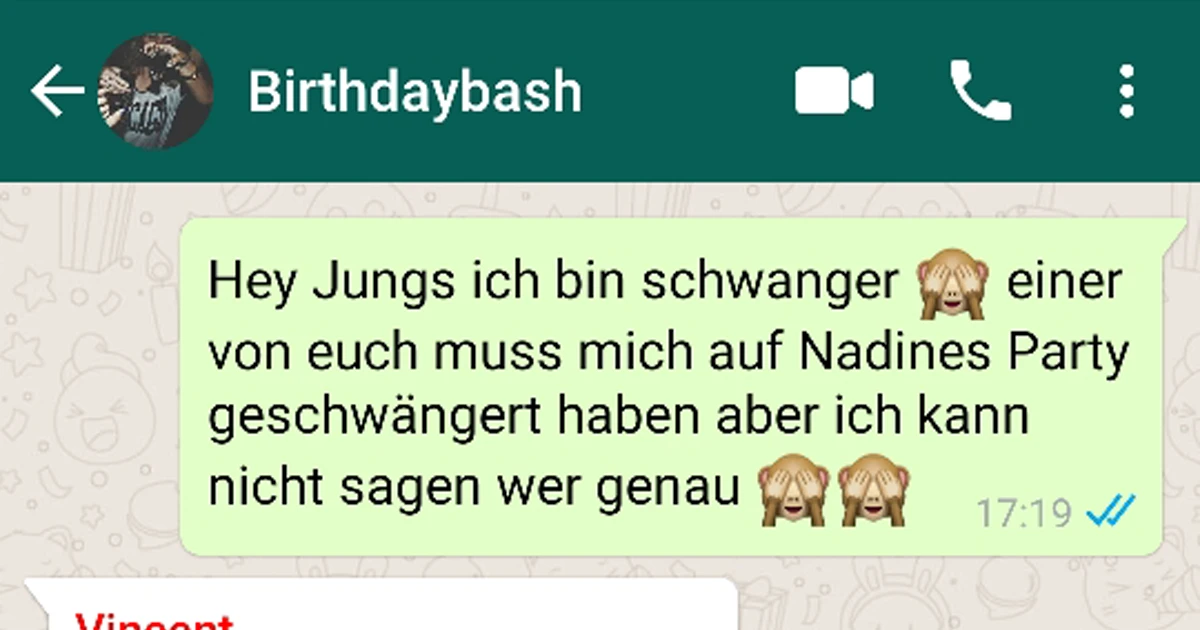1200x630 pixels.
Task: Click the last monkey emoji in the message
Action: (x=872, y=492)
